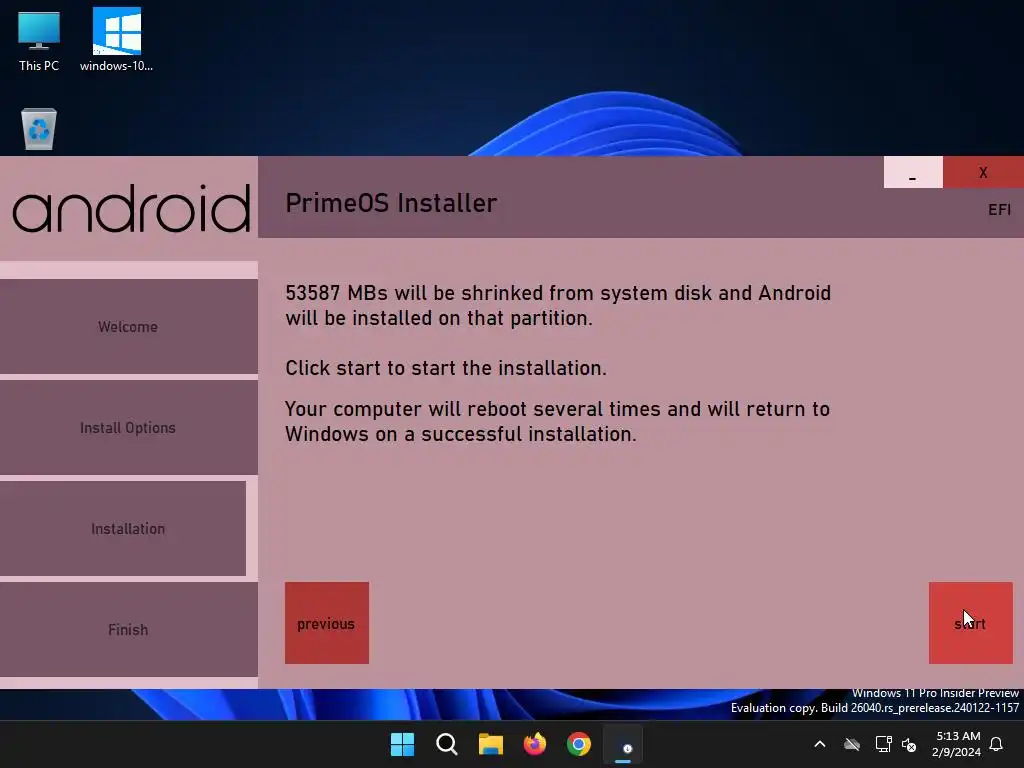Image resolution: width=1024 pixels, height=768 pixels.
Task: Click 'Your computer will reboot several times' text
Action: (x=558, y=421)
